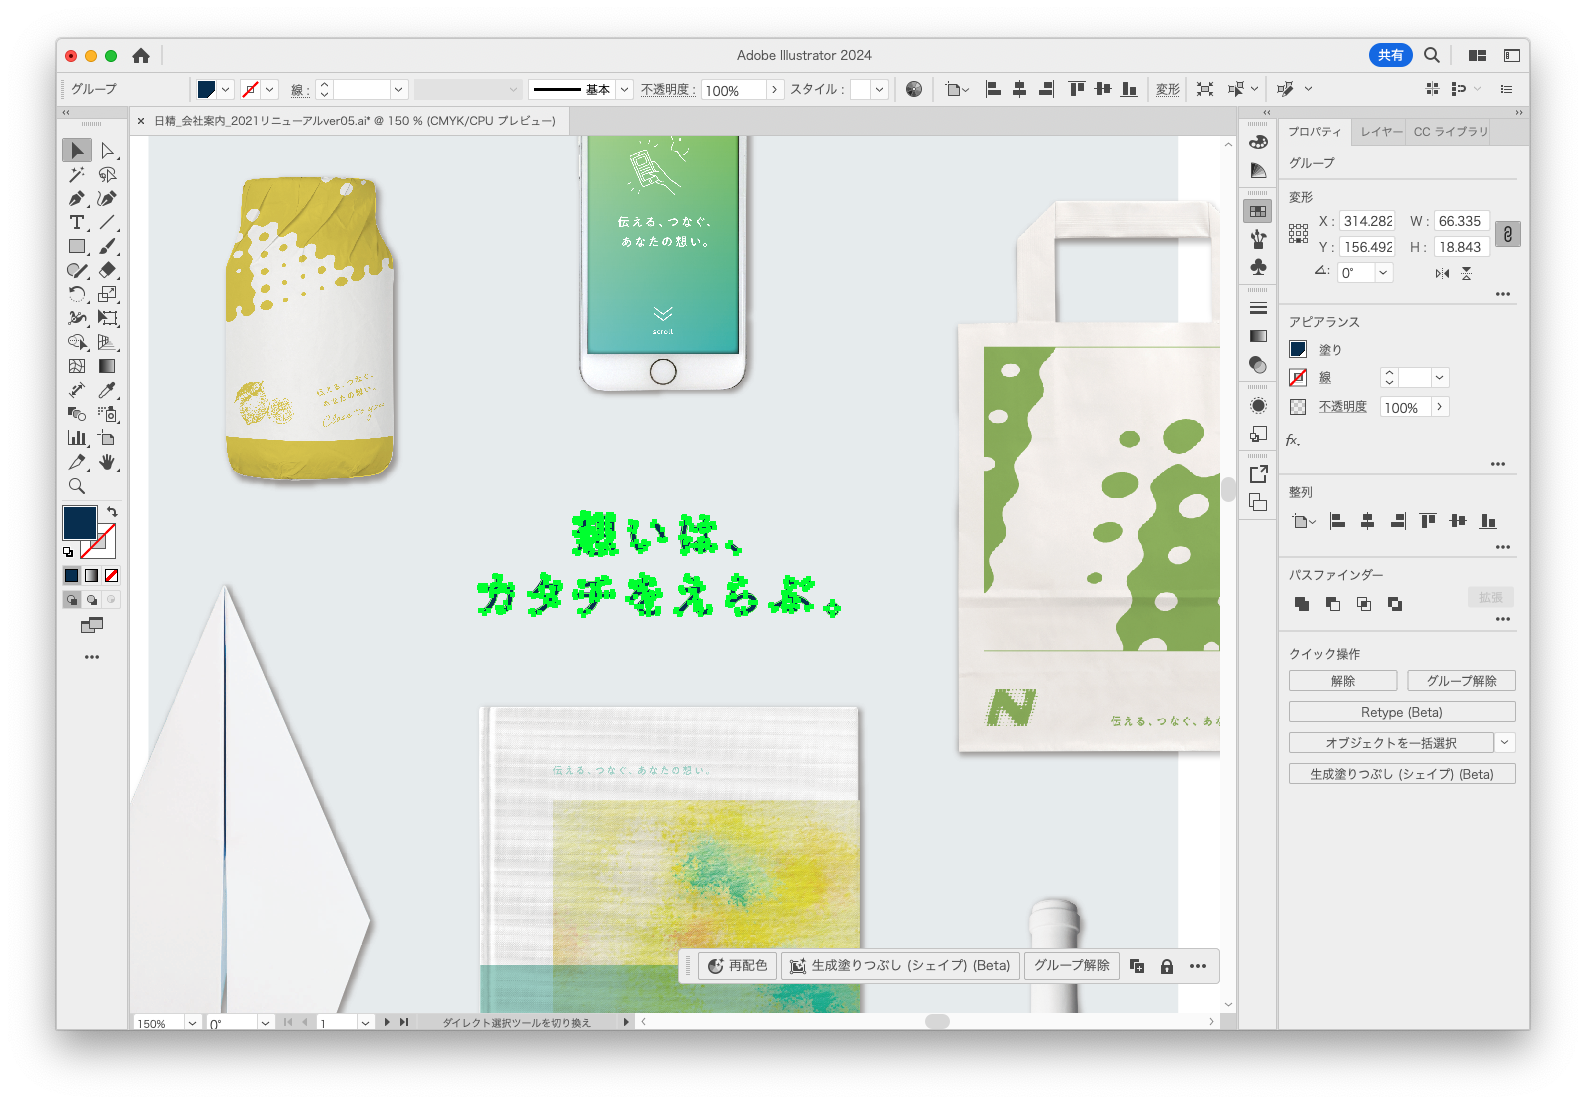Select the Zoom tool

[x=77, y=486]
